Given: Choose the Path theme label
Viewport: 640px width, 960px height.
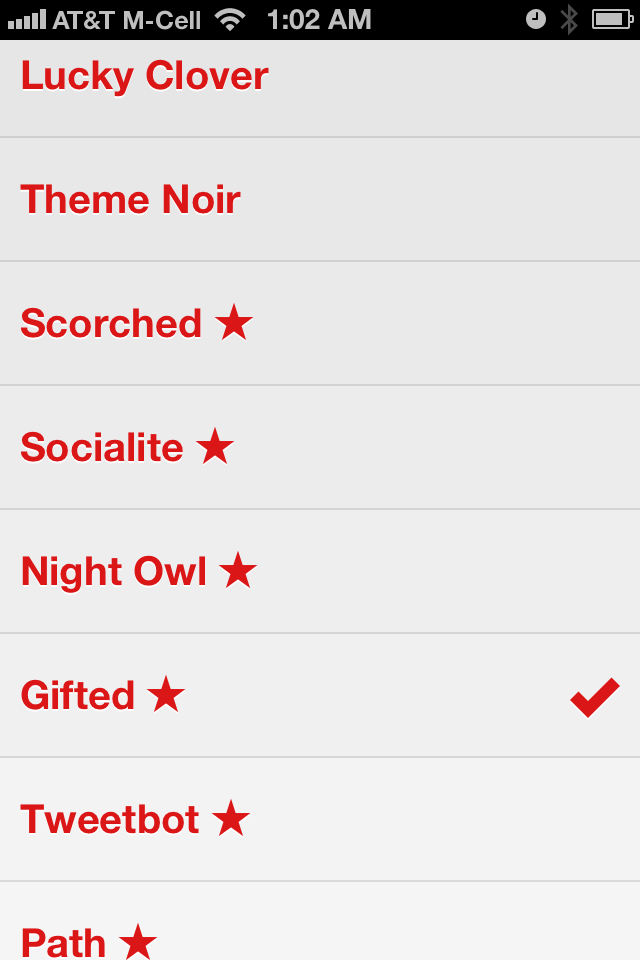Looking at the screenshot, I should (63, 942).
